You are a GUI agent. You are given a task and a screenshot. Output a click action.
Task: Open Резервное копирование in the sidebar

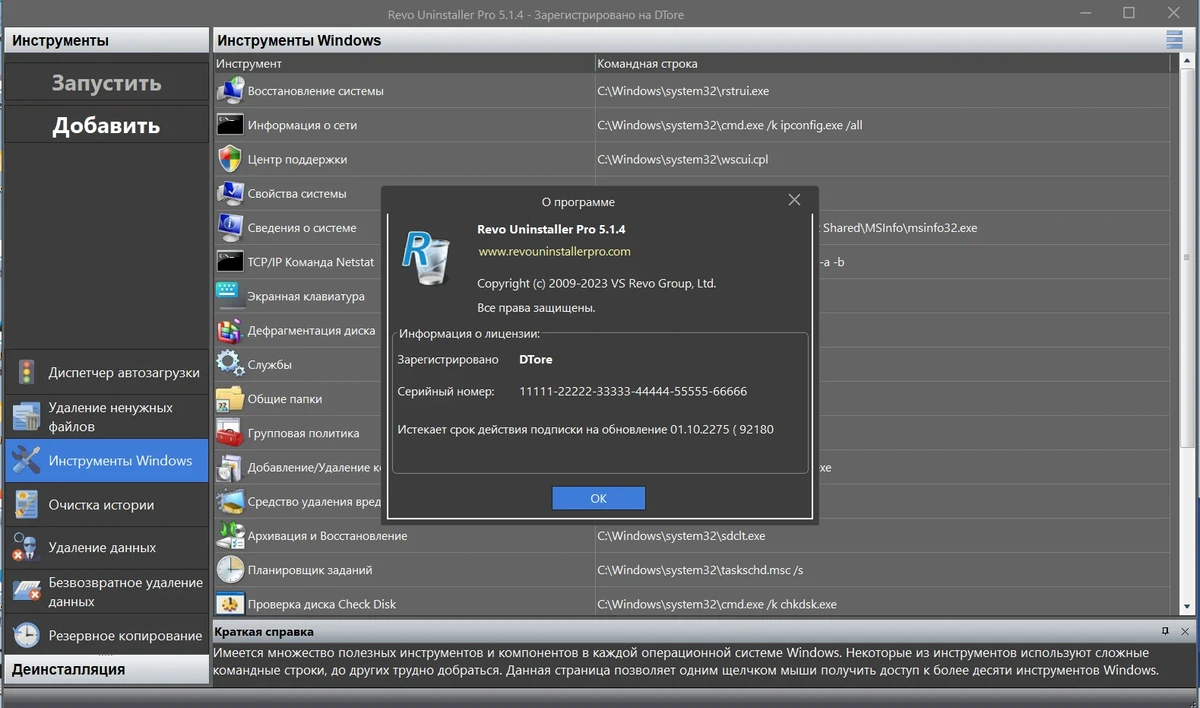pos(107,635)
